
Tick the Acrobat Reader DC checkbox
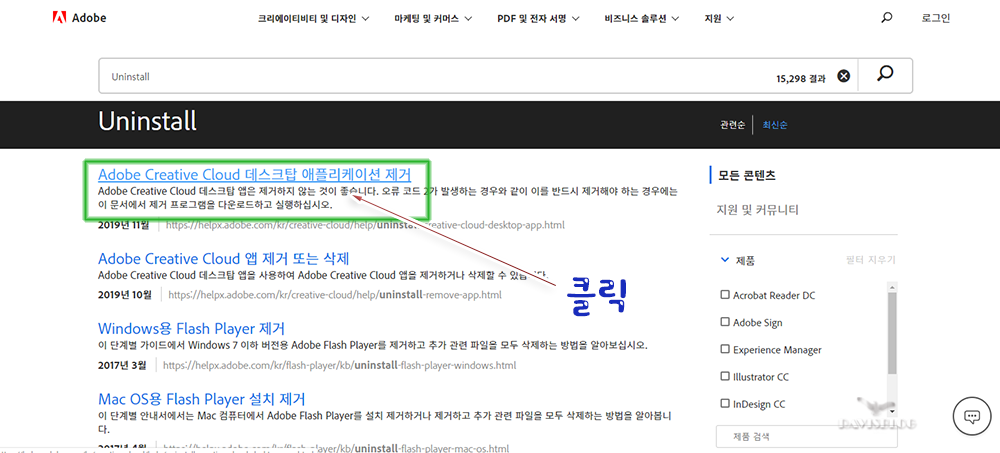(724, 295)
